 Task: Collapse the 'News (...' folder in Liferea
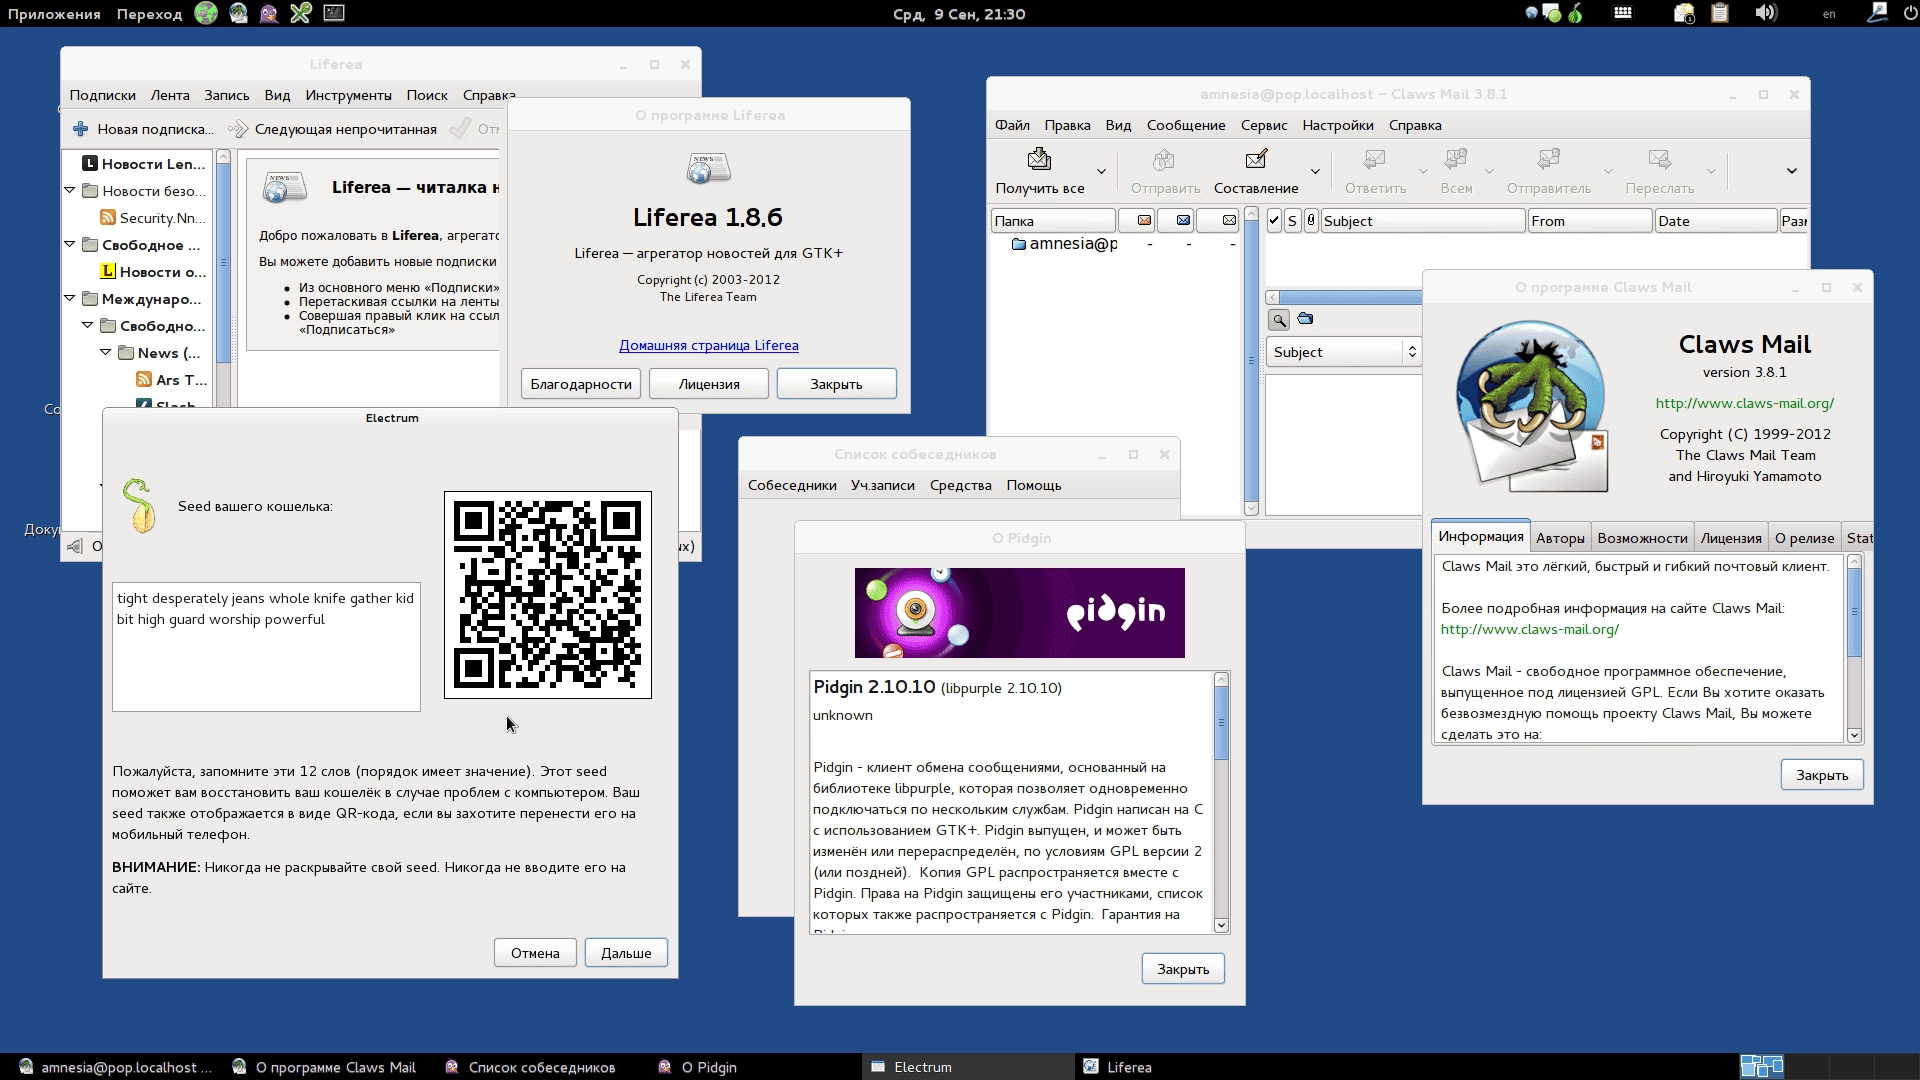pyautogui.click(x=106, y=352)
